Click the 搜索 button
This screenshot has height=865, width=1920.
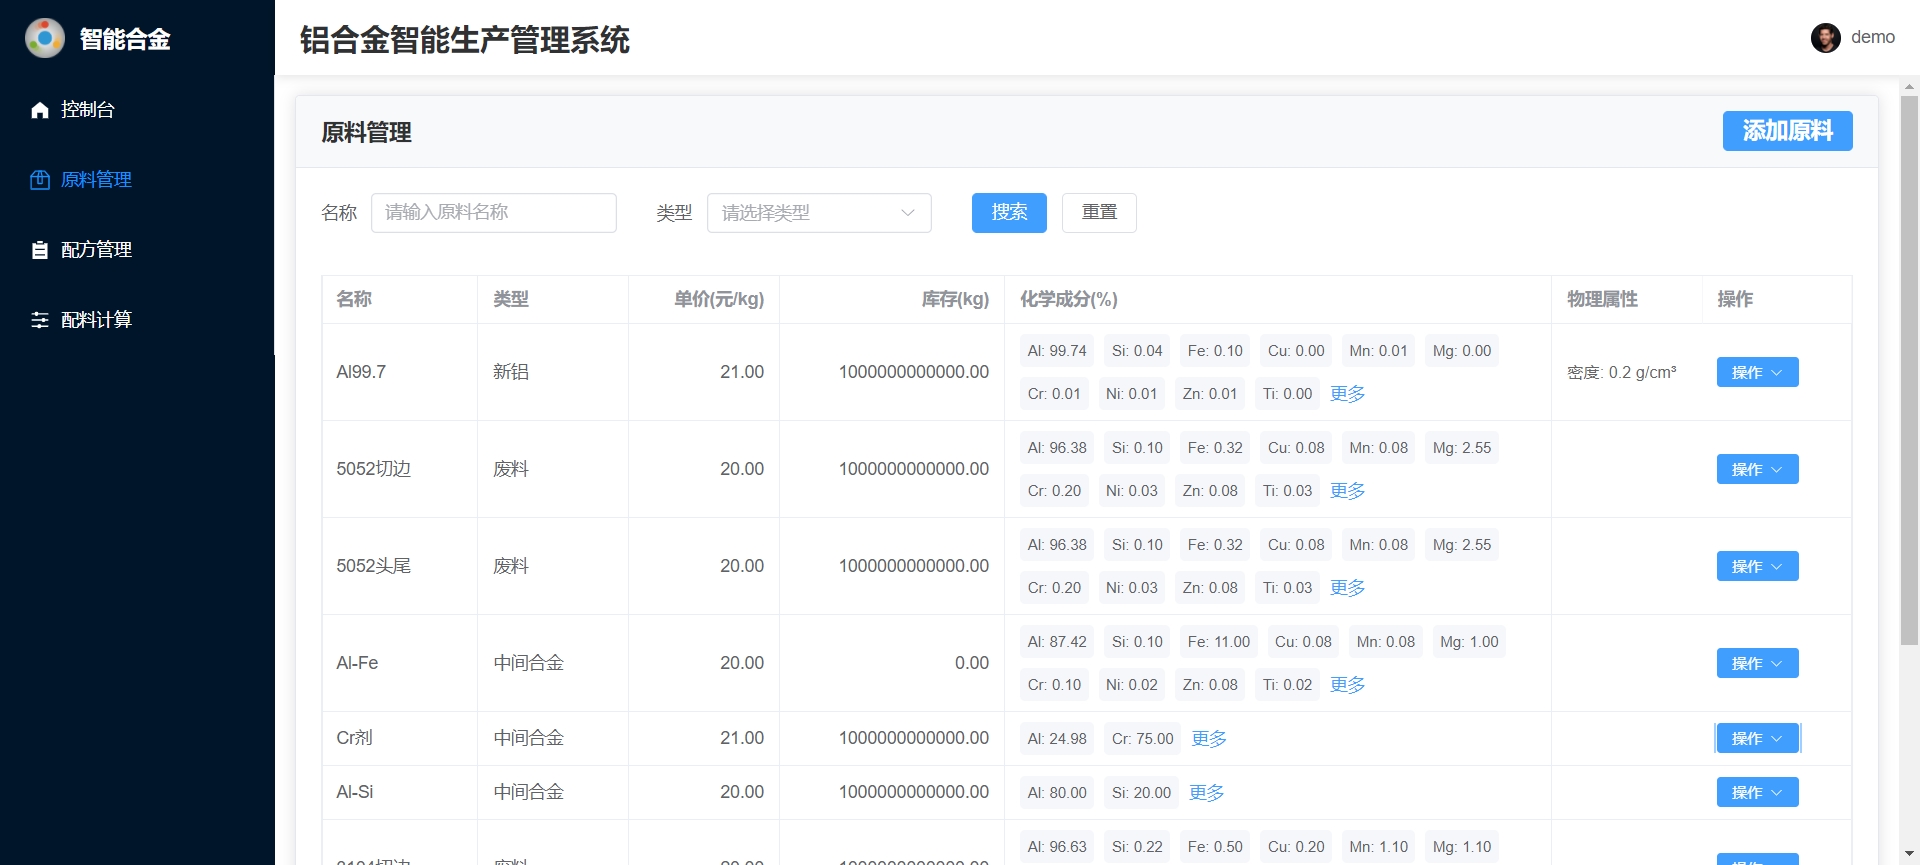pos(1009,213)
